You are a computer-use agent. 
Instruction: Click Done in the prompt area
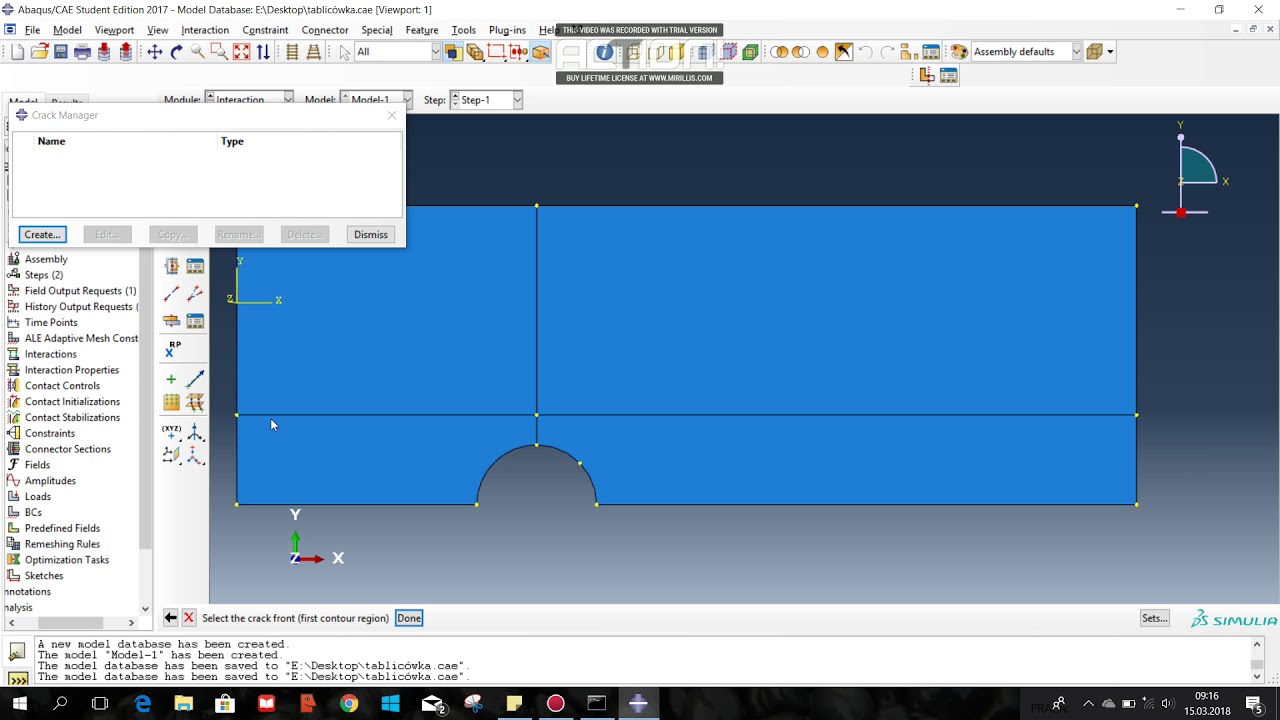409,618
